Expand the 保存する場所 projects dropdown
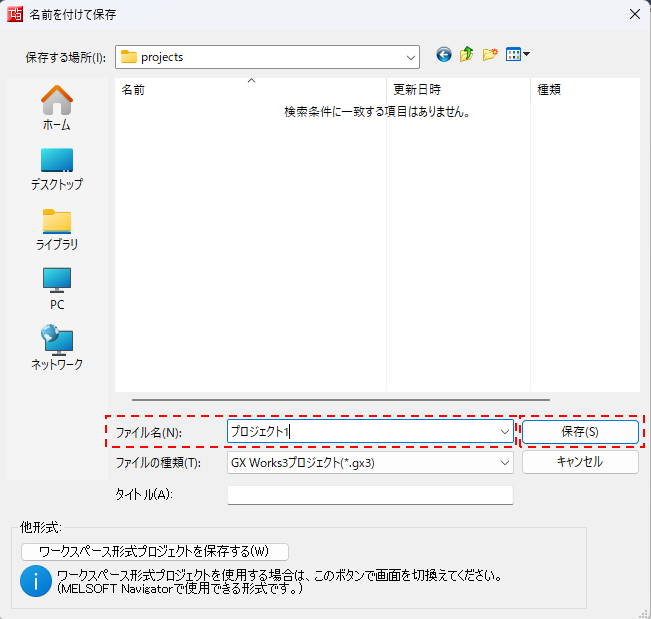Image resolution: width=651 pixels, height=619 pixels. click(410, 57)
